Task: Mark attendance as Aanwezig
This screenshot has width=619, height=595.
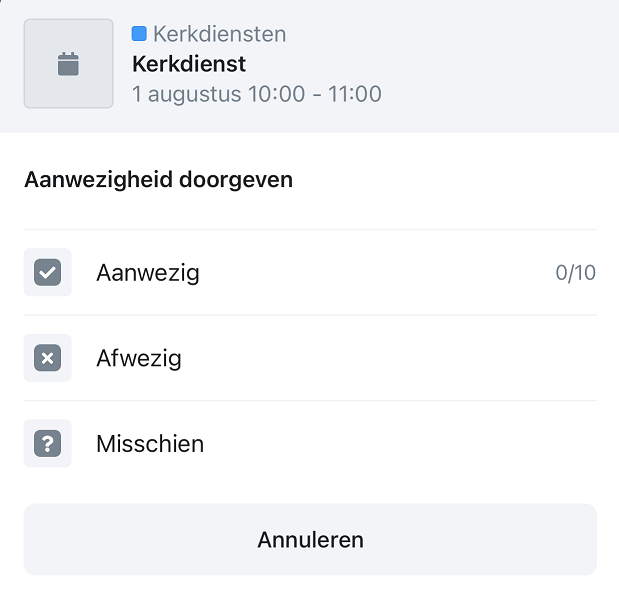Action: tap(147, 272)
